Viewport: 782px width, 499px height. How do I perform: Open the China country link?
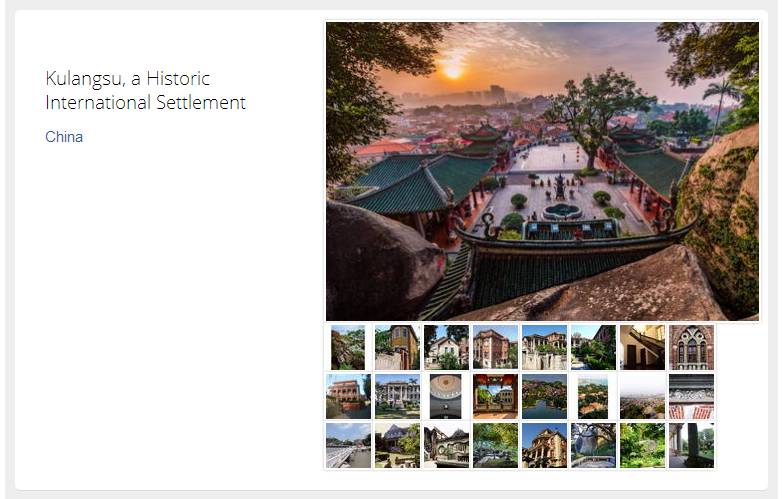(x=64, y=137)
